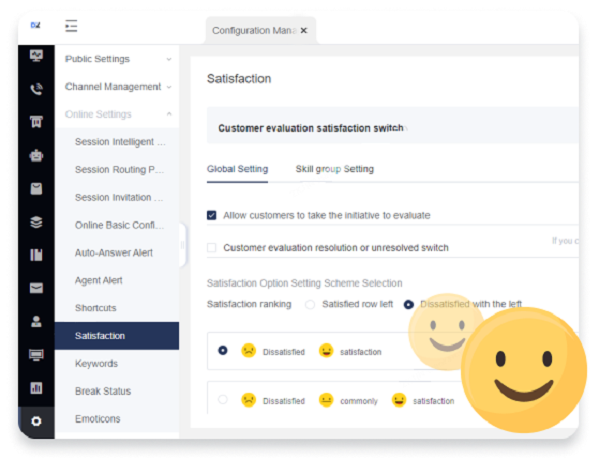Open the robot icon in sidebar
600x460 pixels.
(37, 155)
